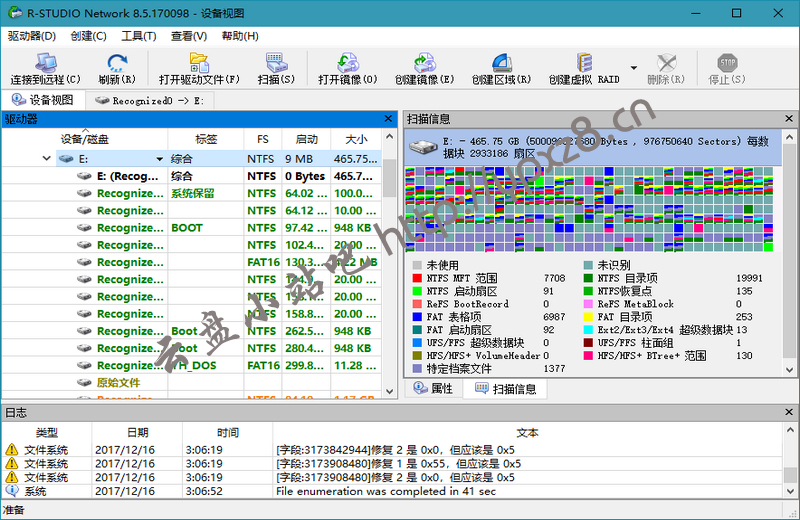Click the warning icon of first log row

click(x=12, y=450)
